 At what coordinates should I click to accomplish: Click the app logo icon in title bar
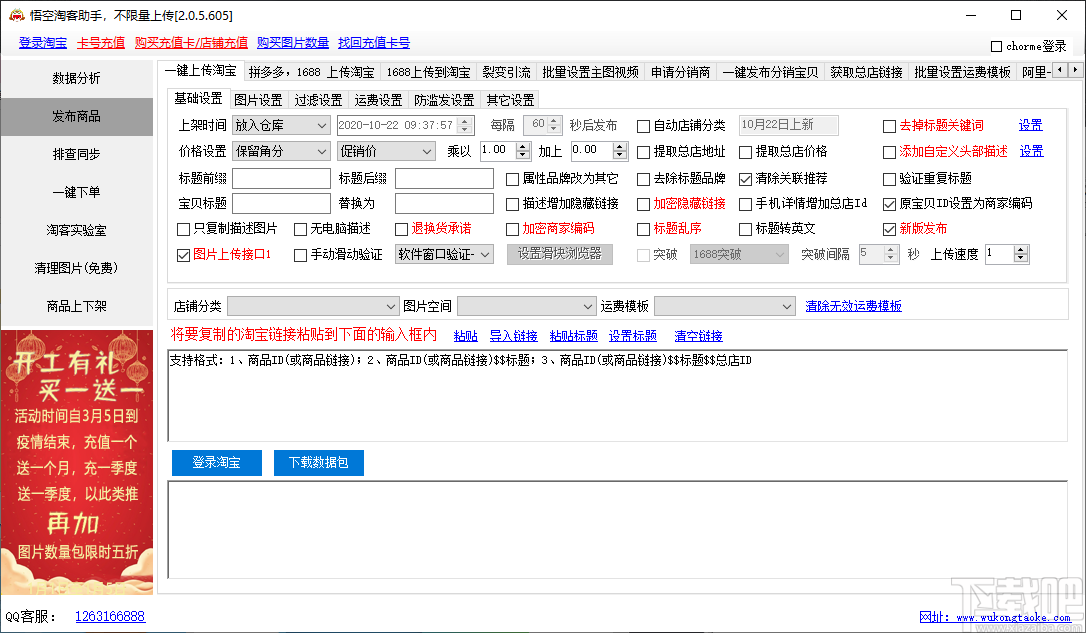(x=16, y=15)
